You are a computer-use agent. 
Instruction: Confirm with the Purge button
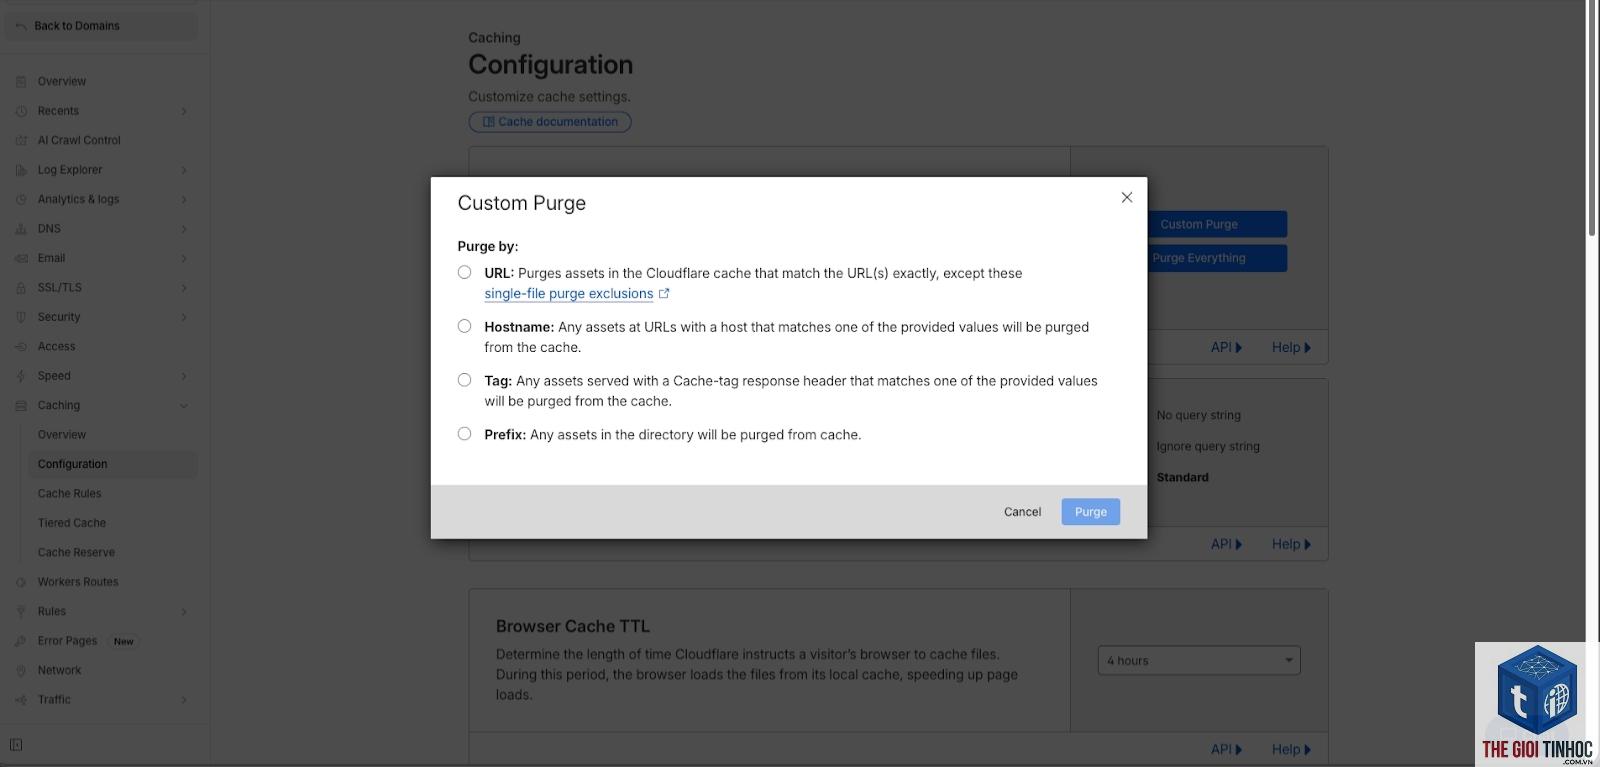click(x=1091, y=512)
